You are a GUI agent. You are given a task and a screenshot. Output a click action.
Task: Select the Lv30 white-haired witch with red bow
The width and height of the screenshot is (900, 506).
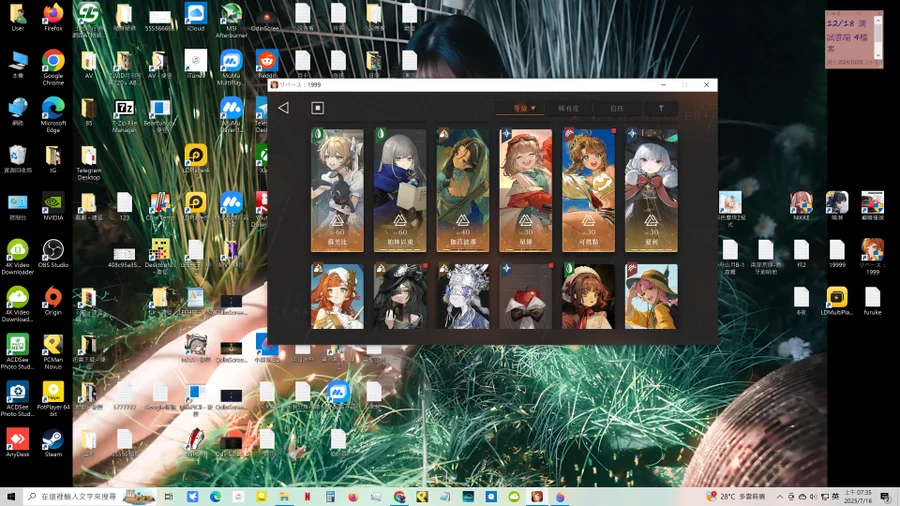[651, 190]
